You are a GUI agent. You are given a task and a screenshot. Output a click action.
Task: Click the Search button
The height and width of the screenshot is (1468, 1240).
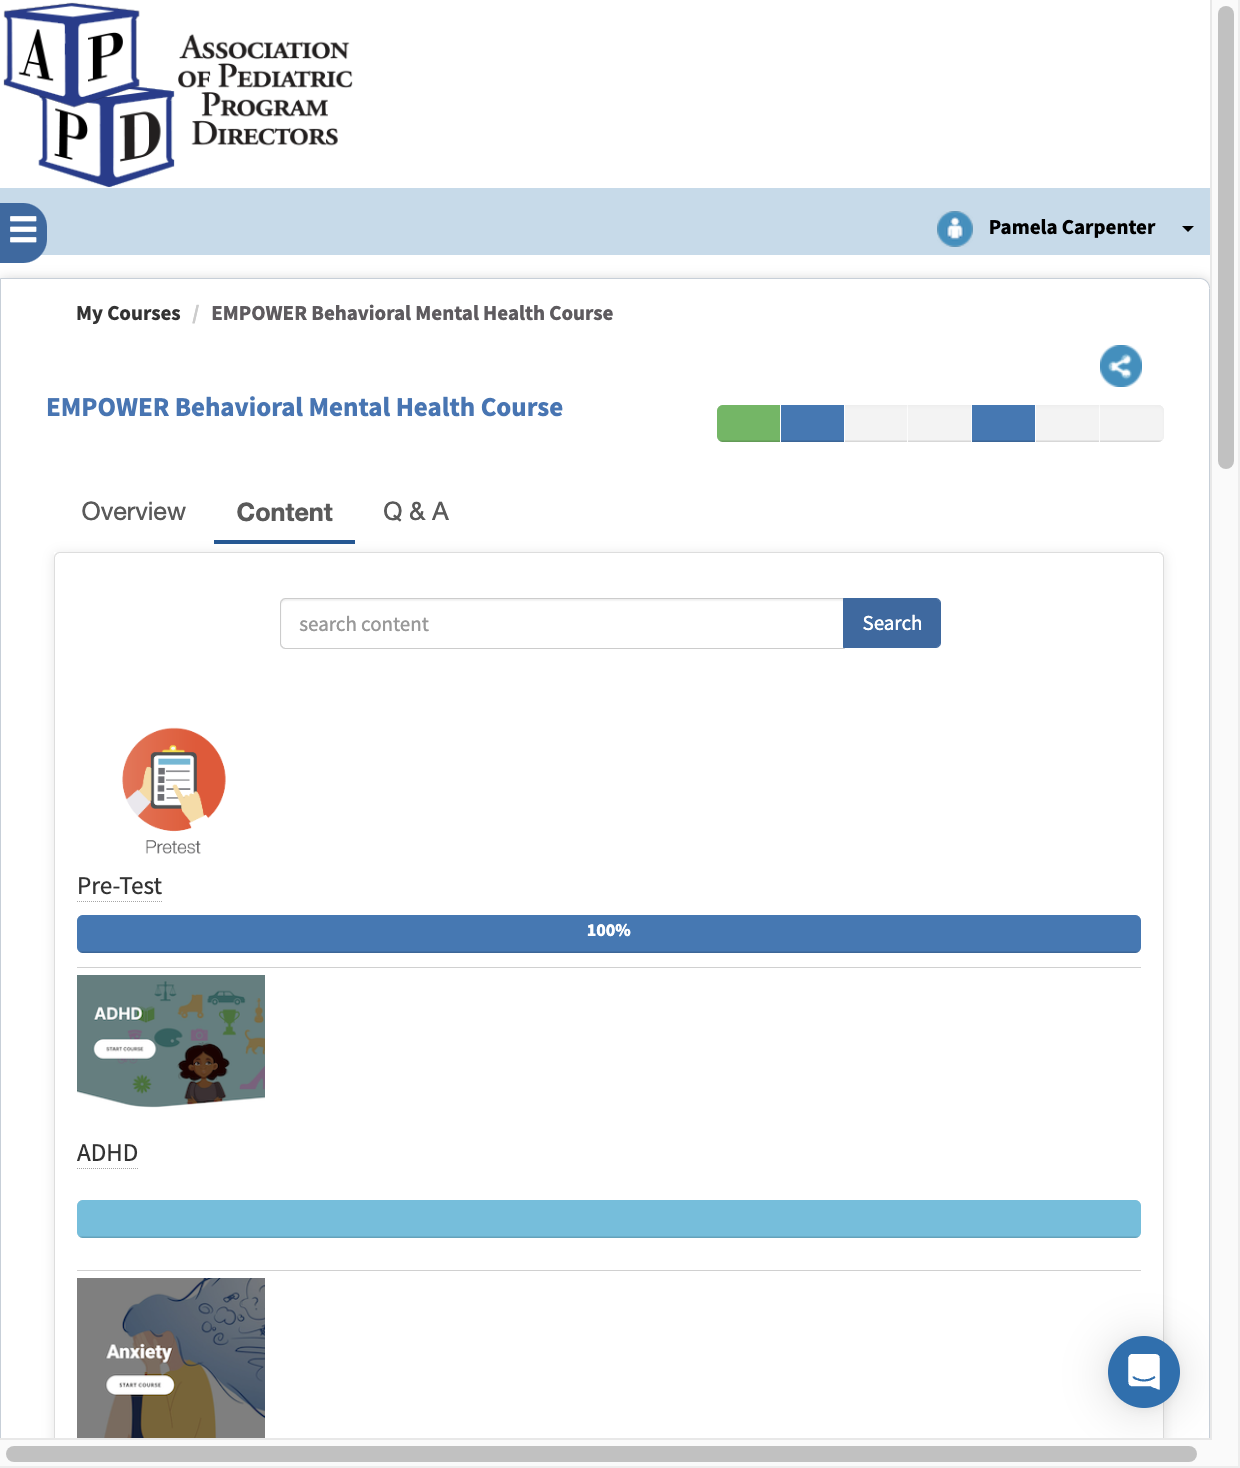[x=891, y=623]
